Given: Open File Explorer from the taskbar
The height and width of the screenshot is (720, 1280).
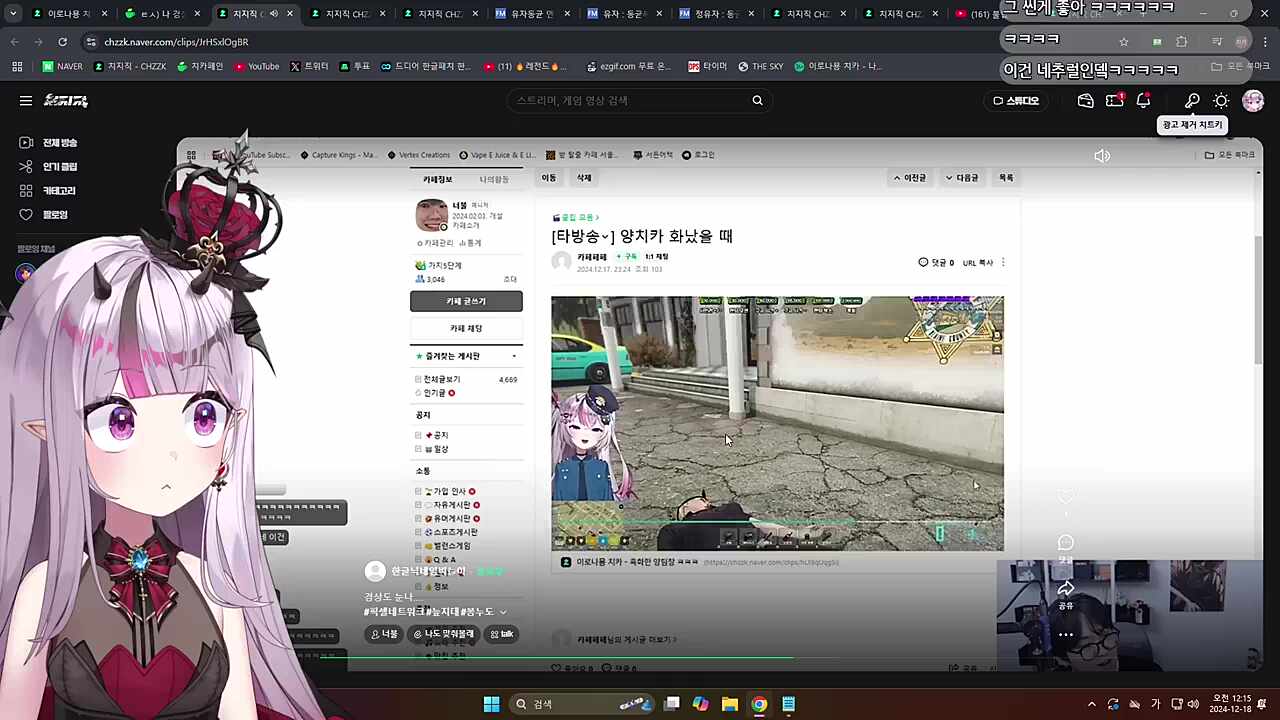Looking at the screenshot, I should click(x=730, y=704).
